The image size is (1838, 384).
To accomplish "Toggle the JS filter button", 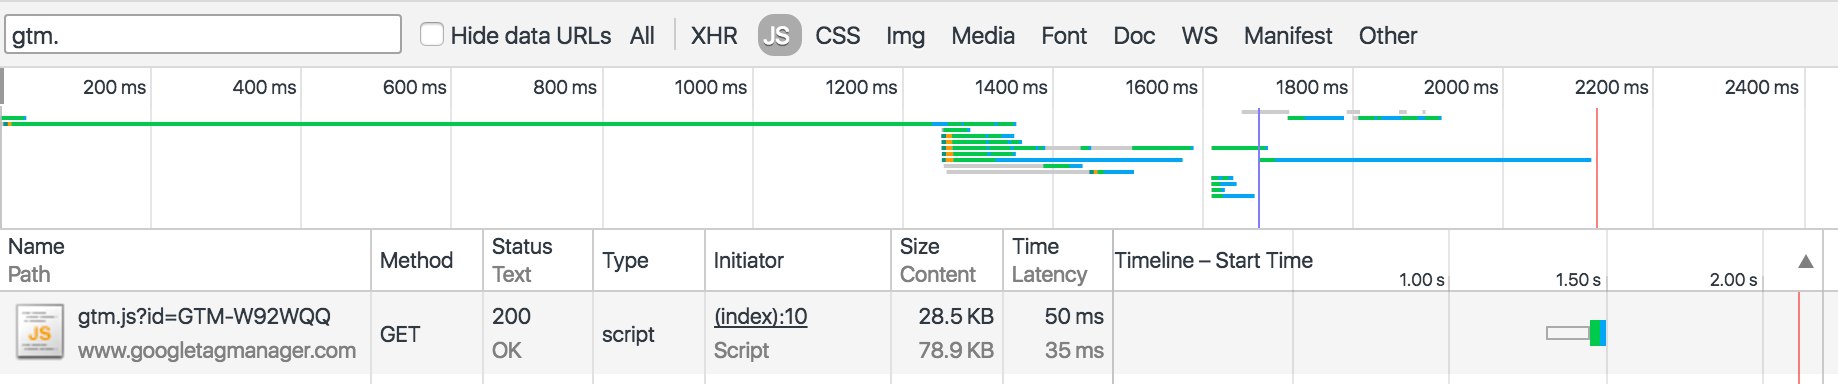I will tap(779, 36).
